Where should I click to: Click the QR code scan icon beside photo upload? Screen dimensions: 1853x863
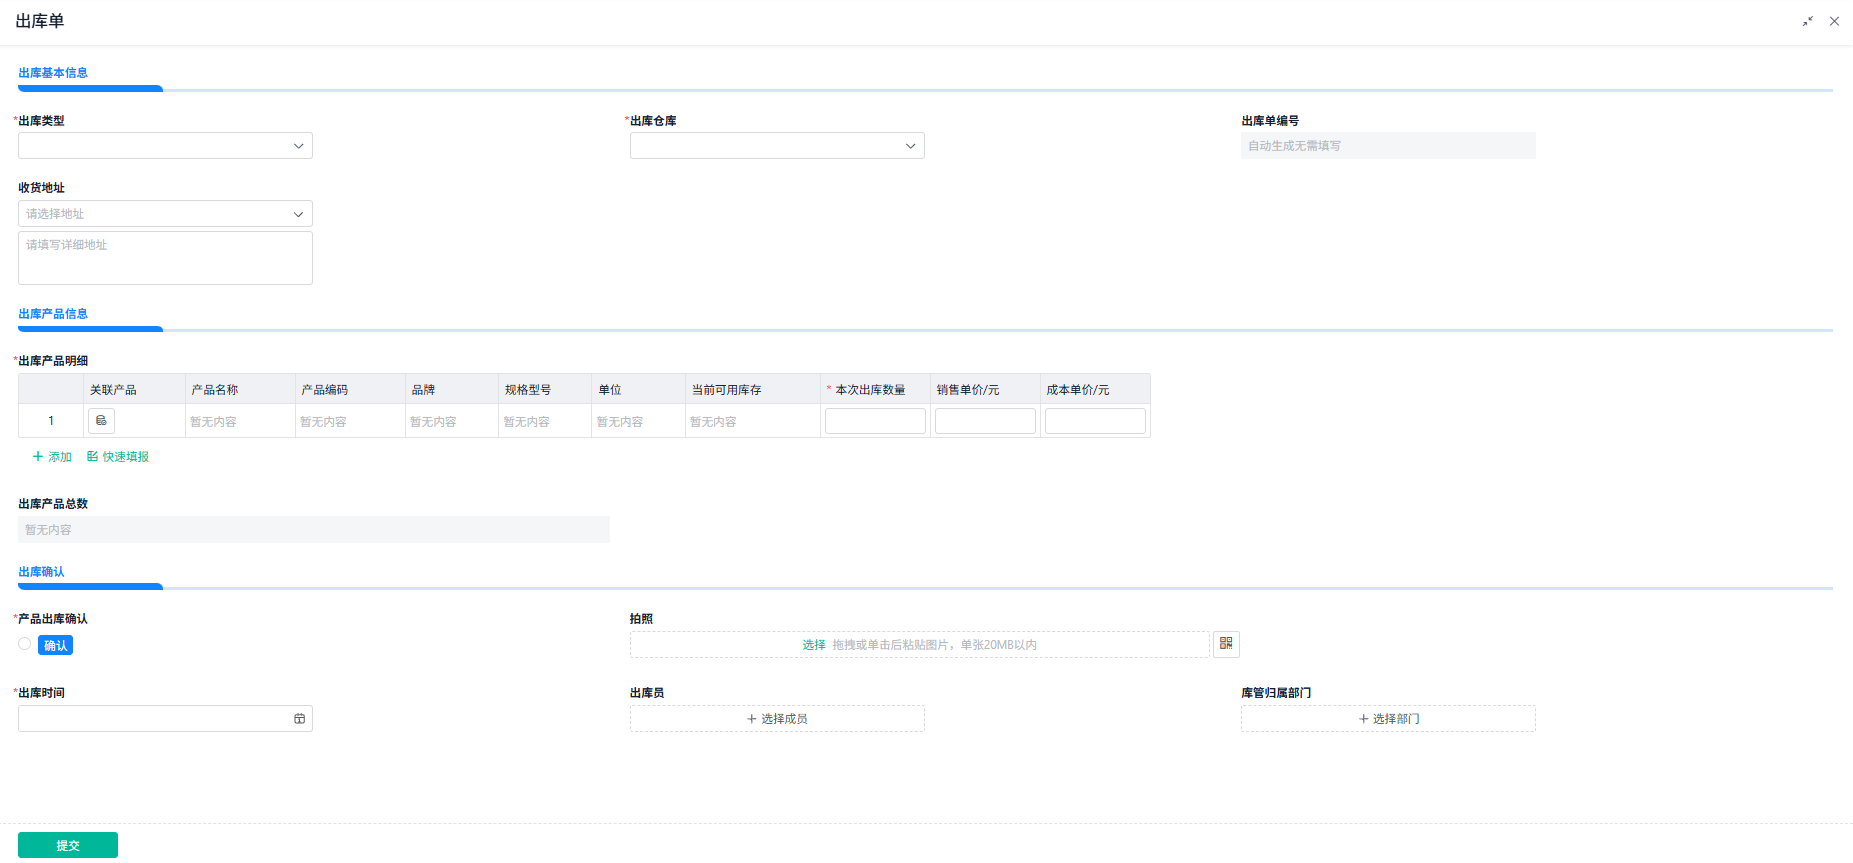(x=1226, y=644)
